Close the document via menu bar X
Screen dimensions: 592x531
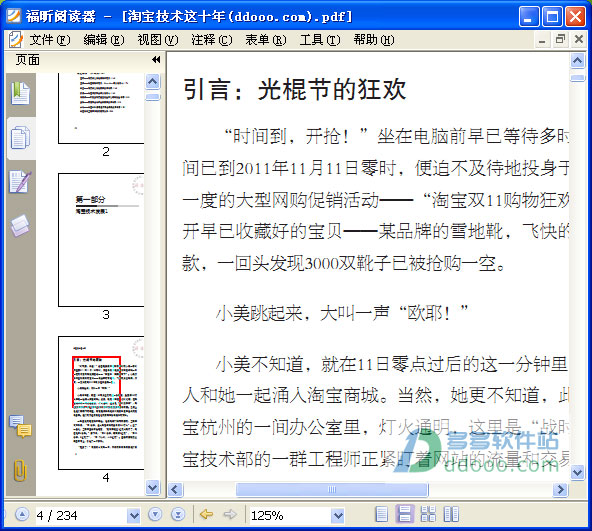point(578,39)
